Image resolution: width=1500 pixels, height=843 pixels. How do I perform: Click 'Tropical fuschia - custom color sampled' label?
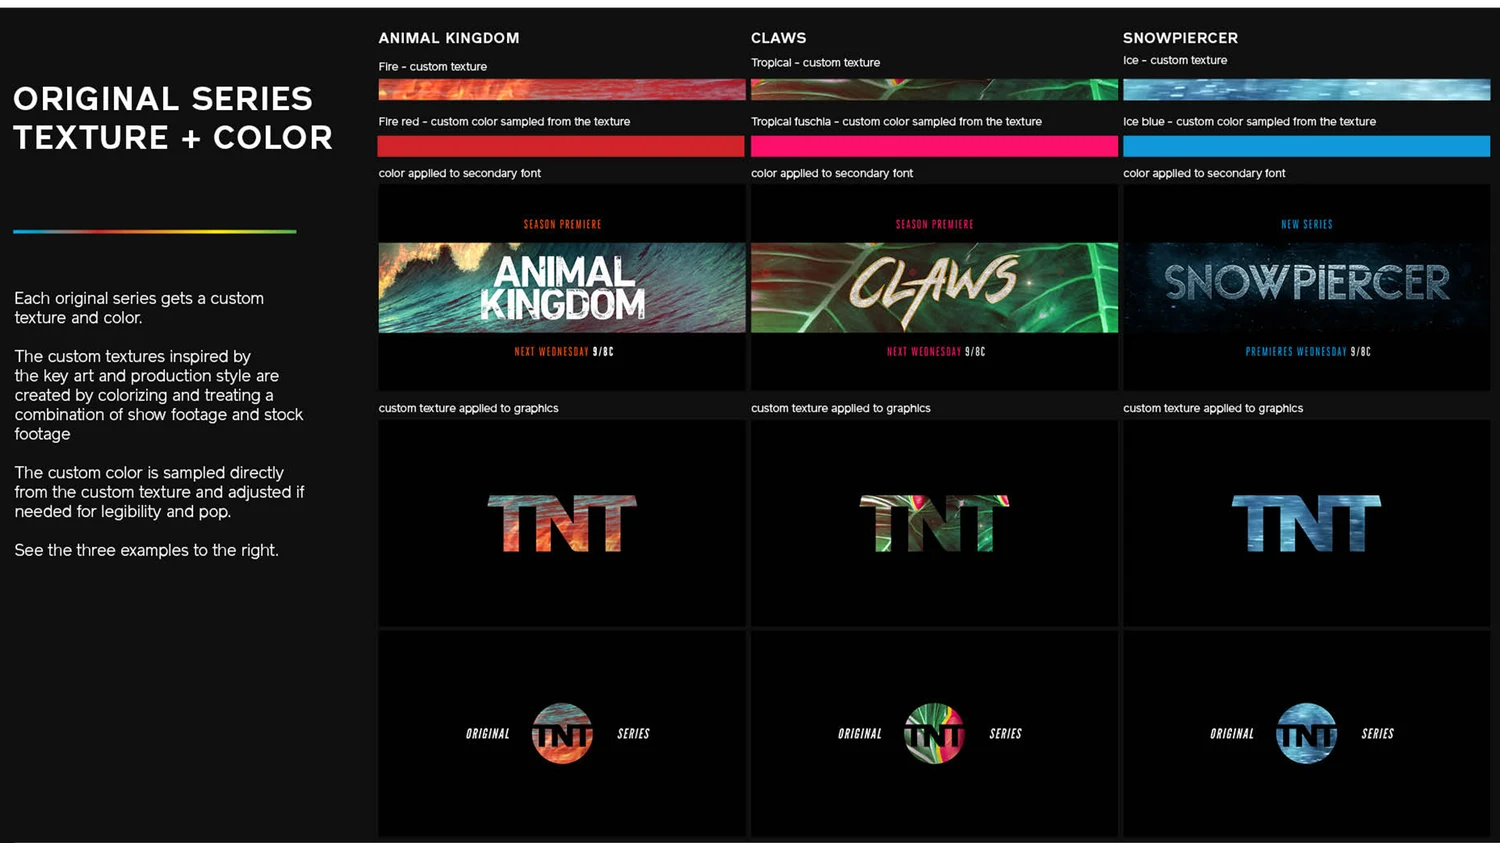[x=896, y=122]
